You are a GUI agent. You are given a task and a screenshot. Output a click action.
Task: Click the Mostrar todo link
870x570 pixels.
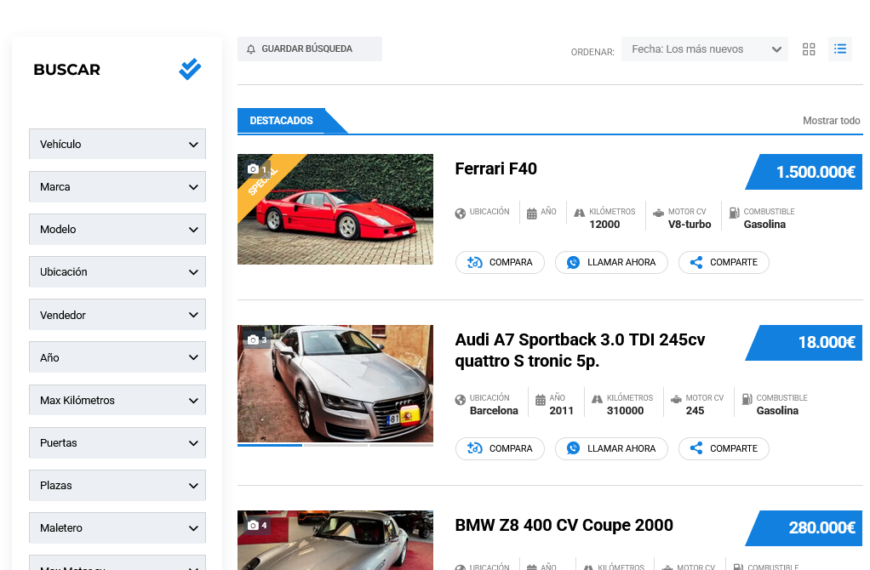point(831,120)
